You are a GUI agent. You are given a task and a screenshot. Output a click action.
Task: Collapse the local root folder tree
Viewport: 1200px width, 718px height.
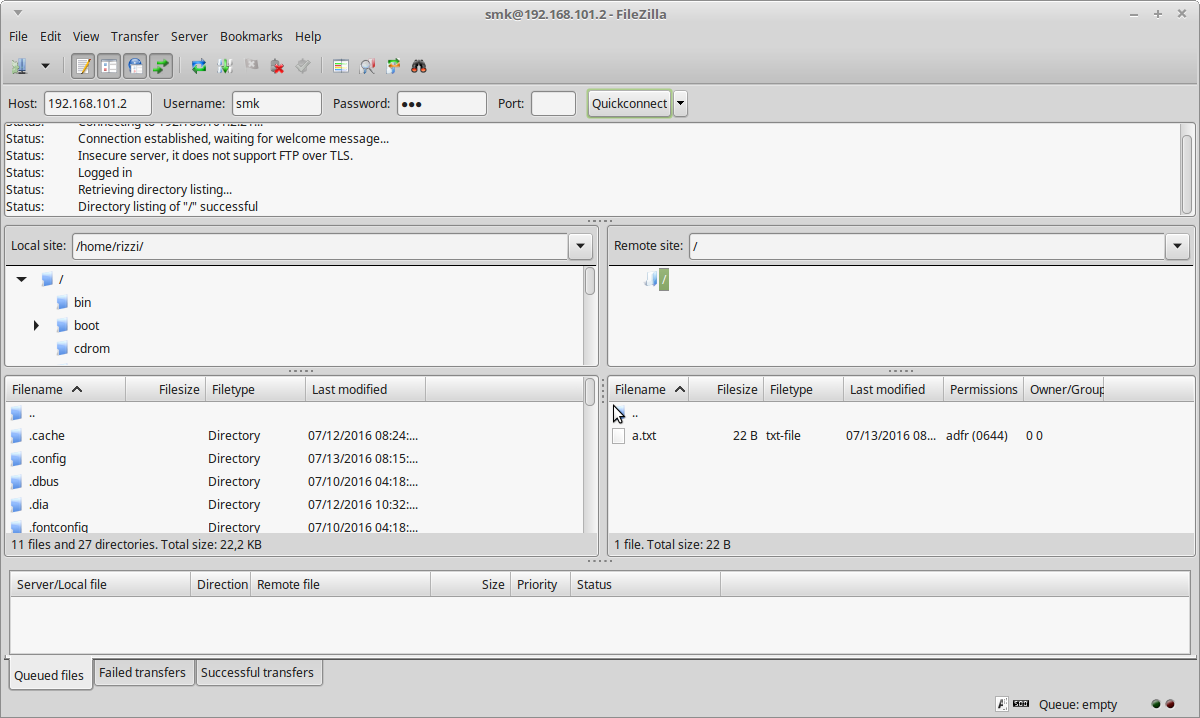(21, 280)
